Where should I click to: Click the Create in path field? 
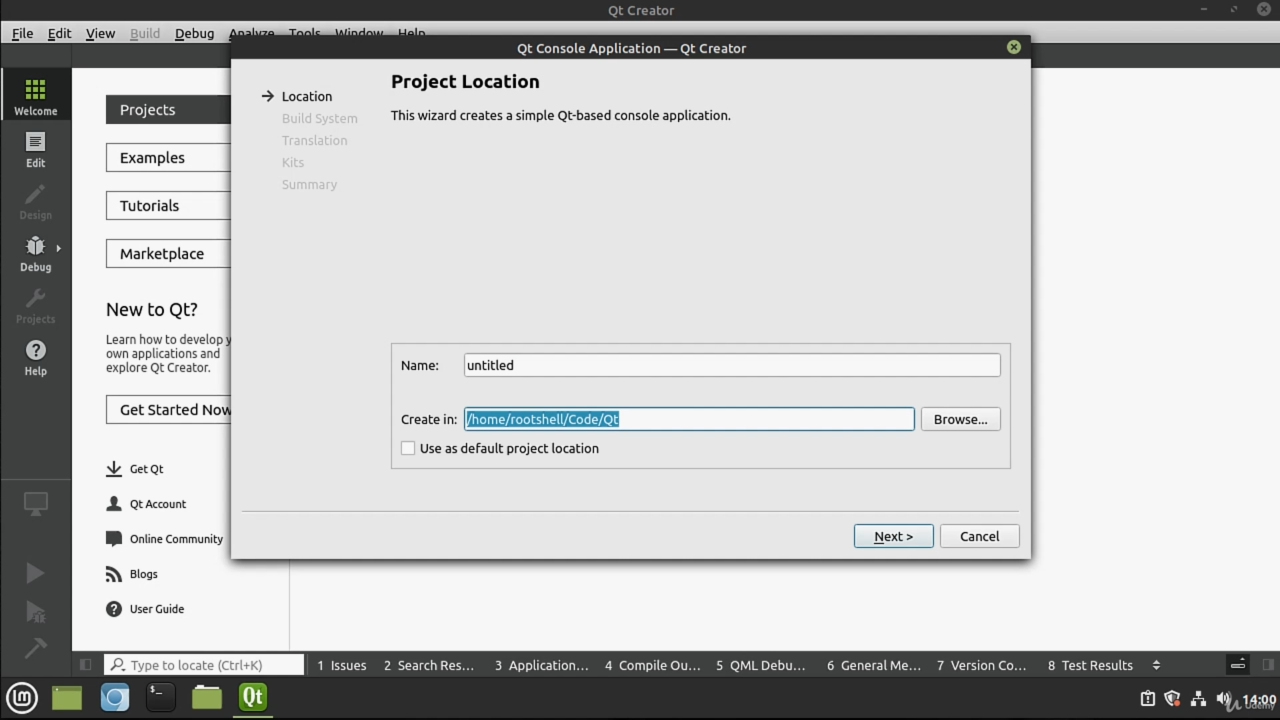point(689,419)
